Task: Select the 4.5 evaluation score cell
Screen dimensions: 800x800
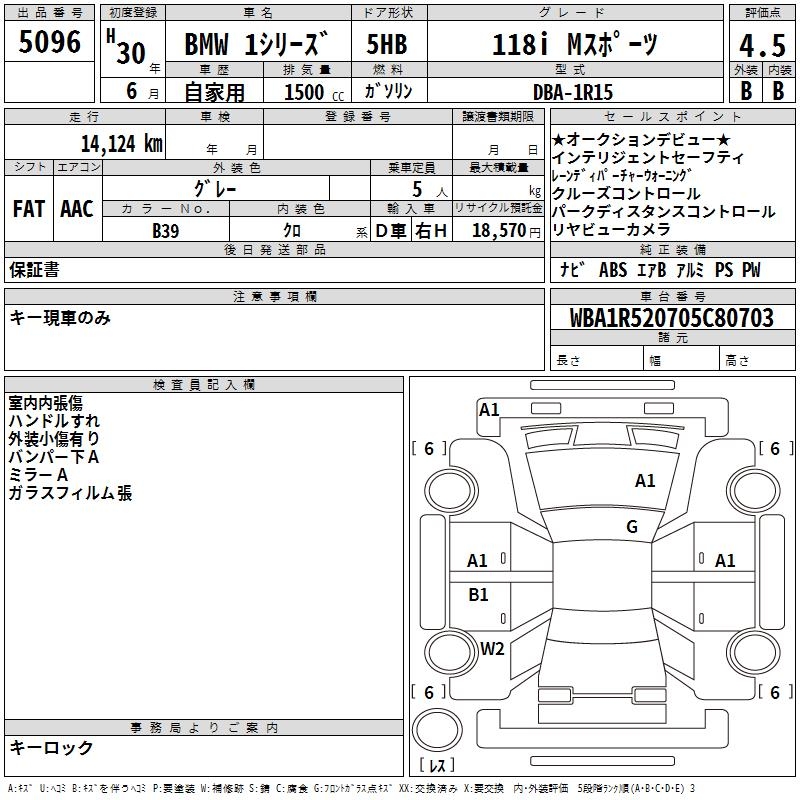Action: [762, 45]
